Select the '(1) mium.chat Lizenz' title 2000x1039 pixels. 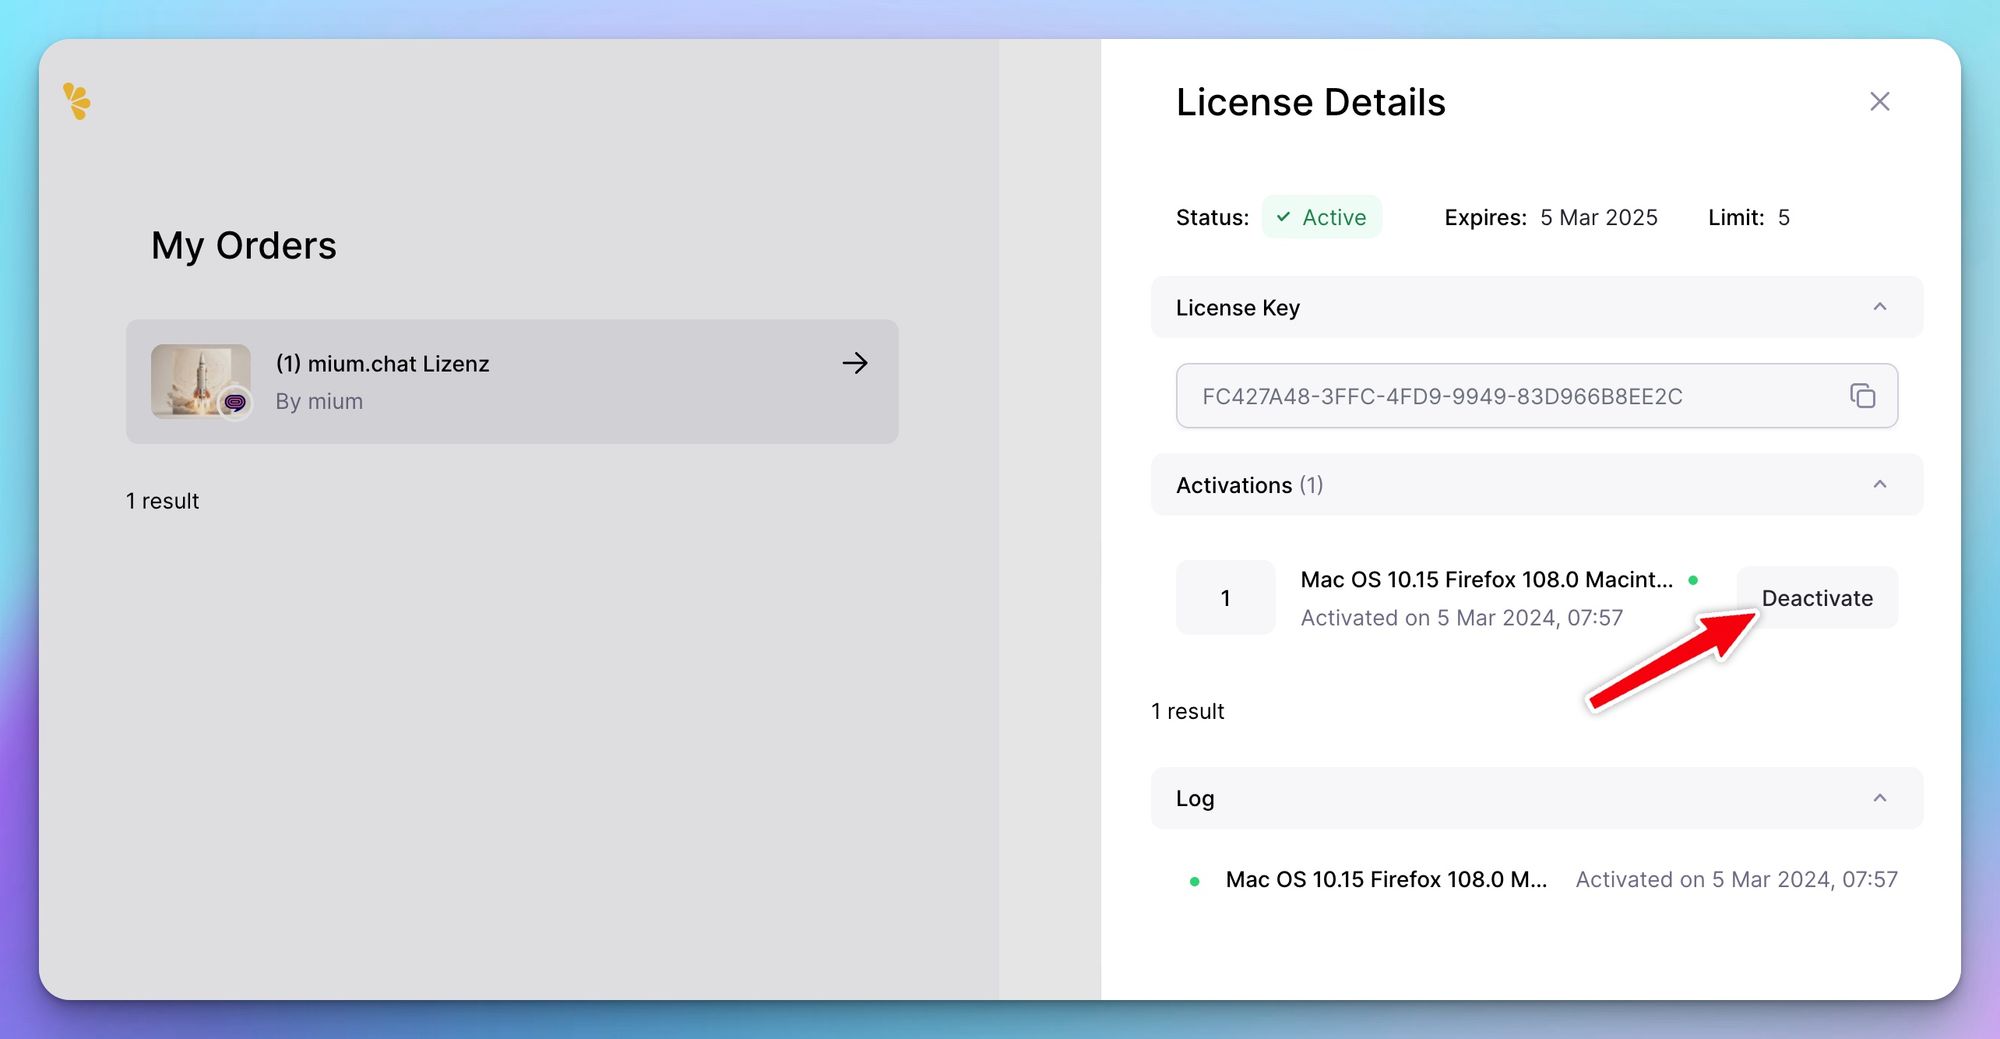(382, 364)
